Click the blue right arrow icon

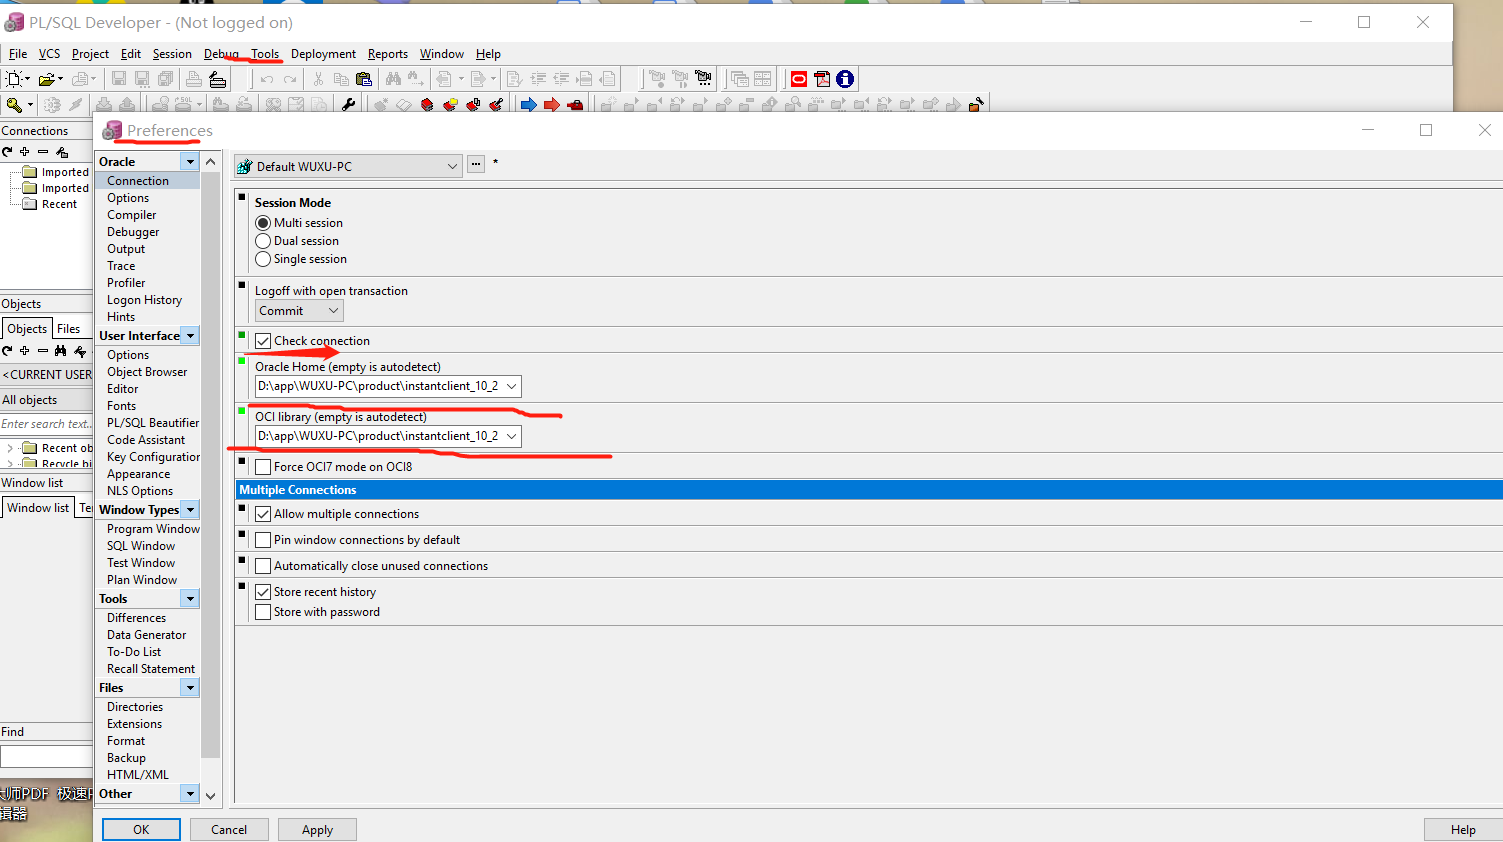pyautogui.click(x=529, y=104)
